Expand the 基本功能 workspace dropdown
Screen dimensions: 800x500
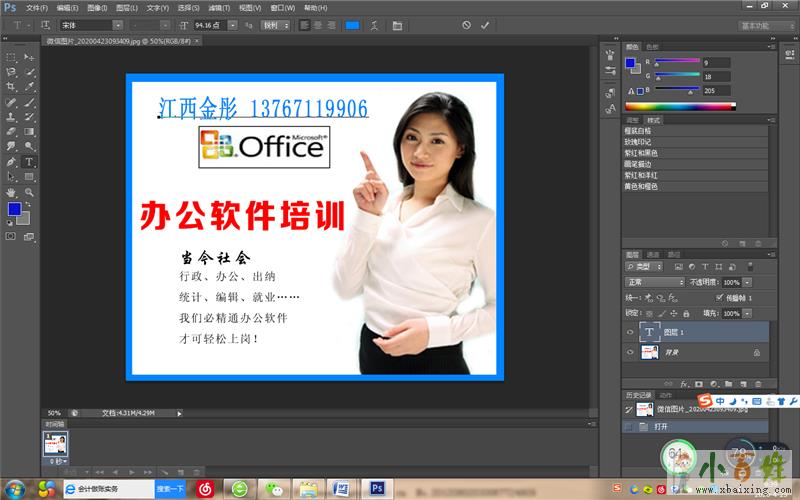pos(762,24)
